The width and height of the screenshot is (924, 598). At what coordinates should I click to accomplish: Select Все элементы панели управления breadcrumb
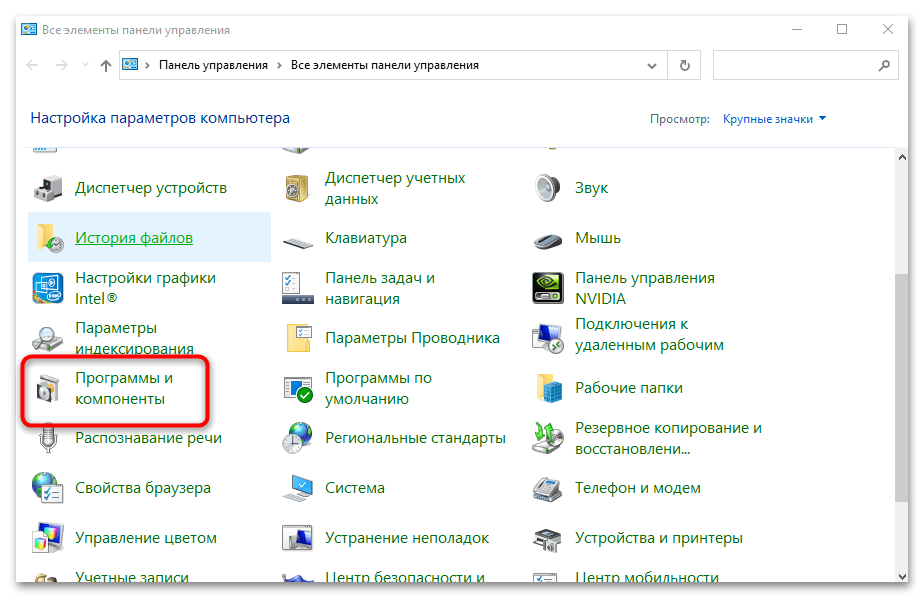(x=384, y=65)
